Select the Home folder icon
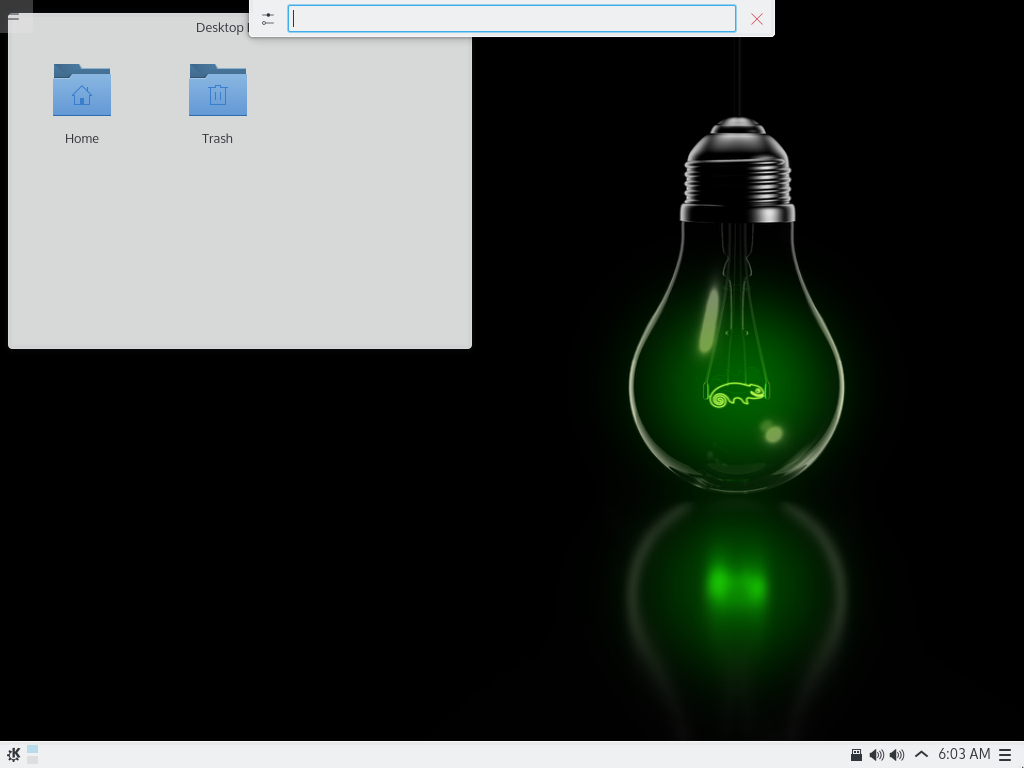Image resolution: width=1024 pixels, height=768 pixels. (82, 91)
